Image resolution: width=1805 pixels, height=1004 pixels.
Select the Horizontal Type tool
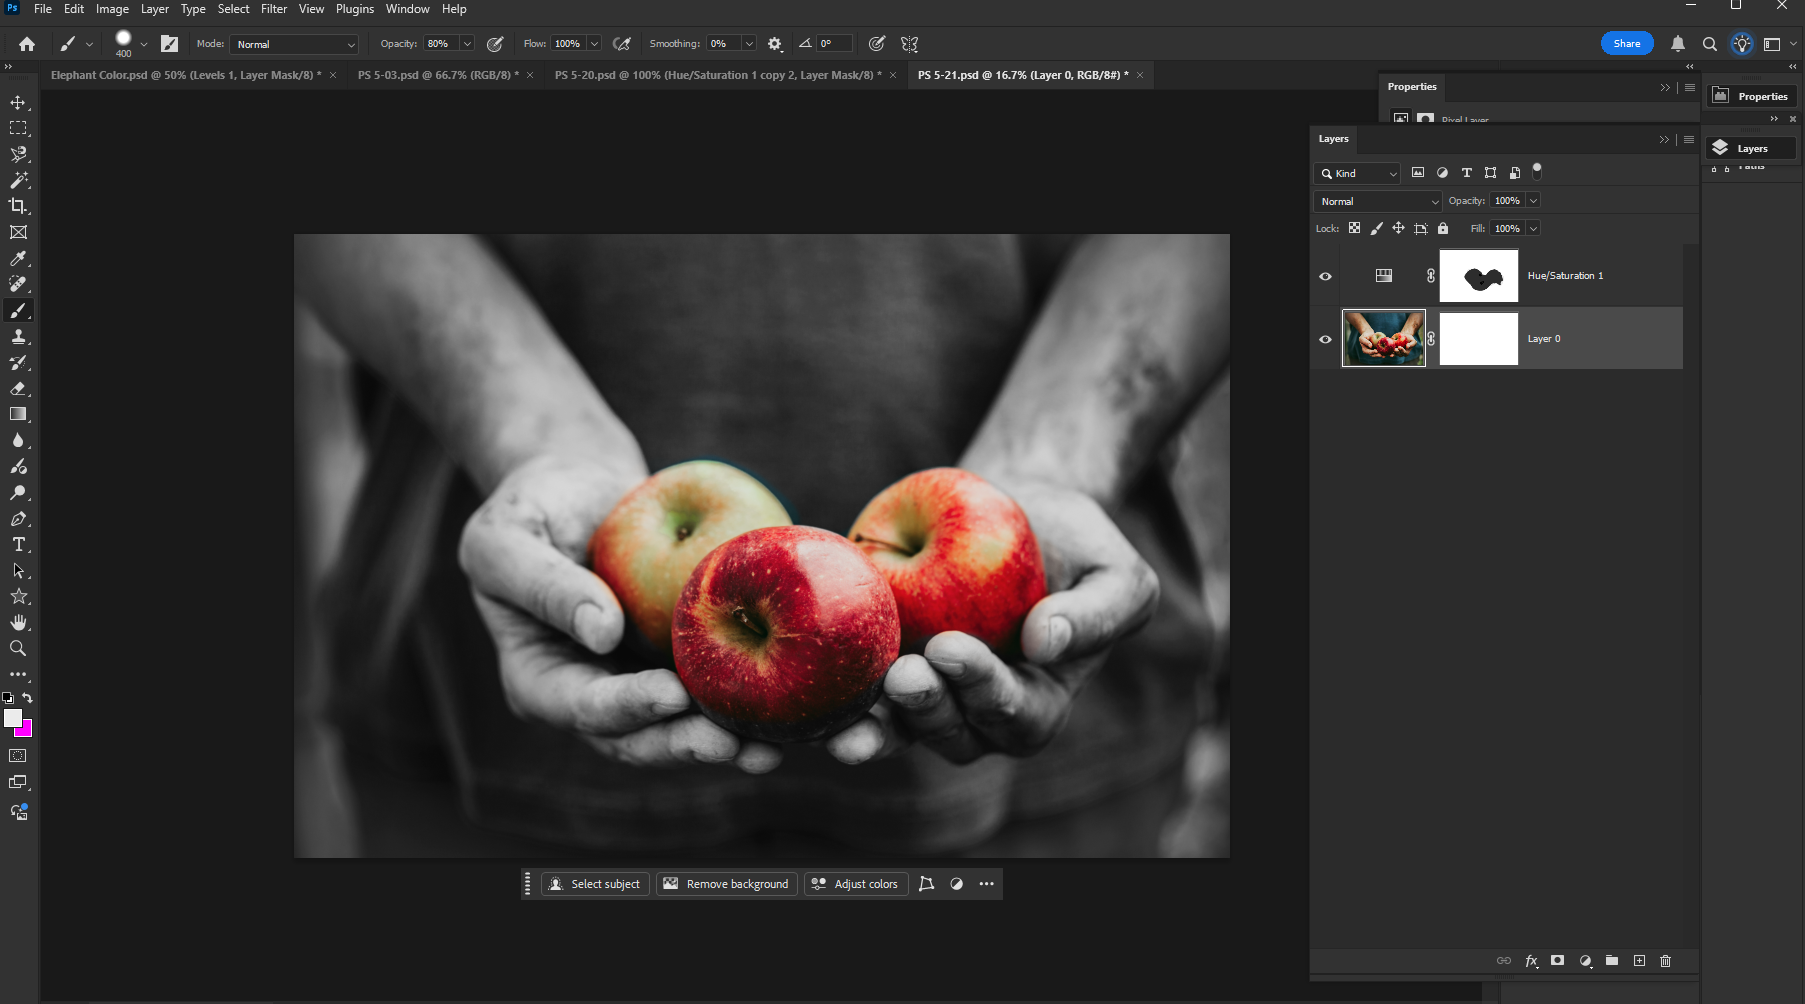[18, 544]
